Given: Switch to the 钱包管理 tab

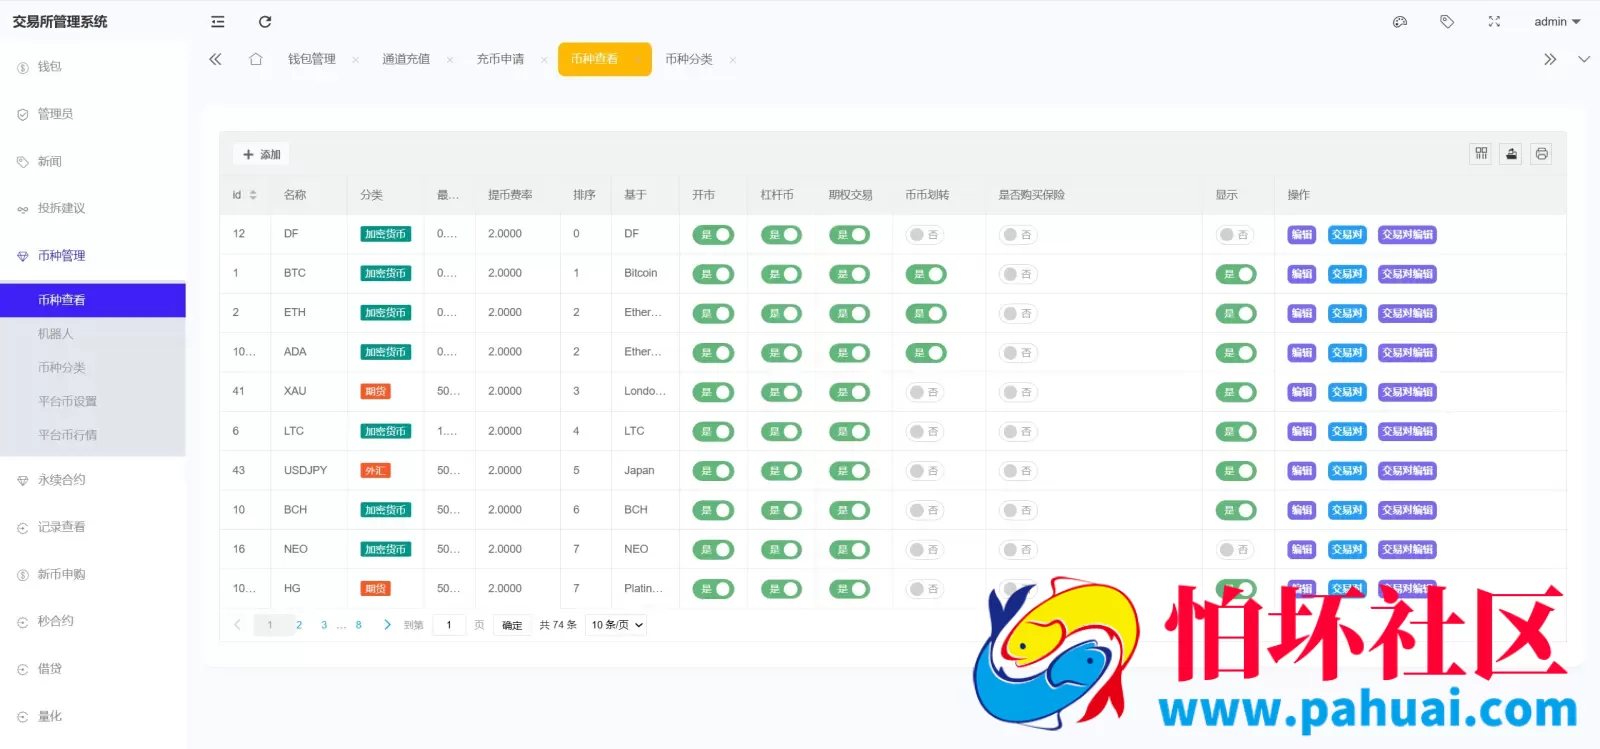Looking at the screenshot, I should 312,59.
